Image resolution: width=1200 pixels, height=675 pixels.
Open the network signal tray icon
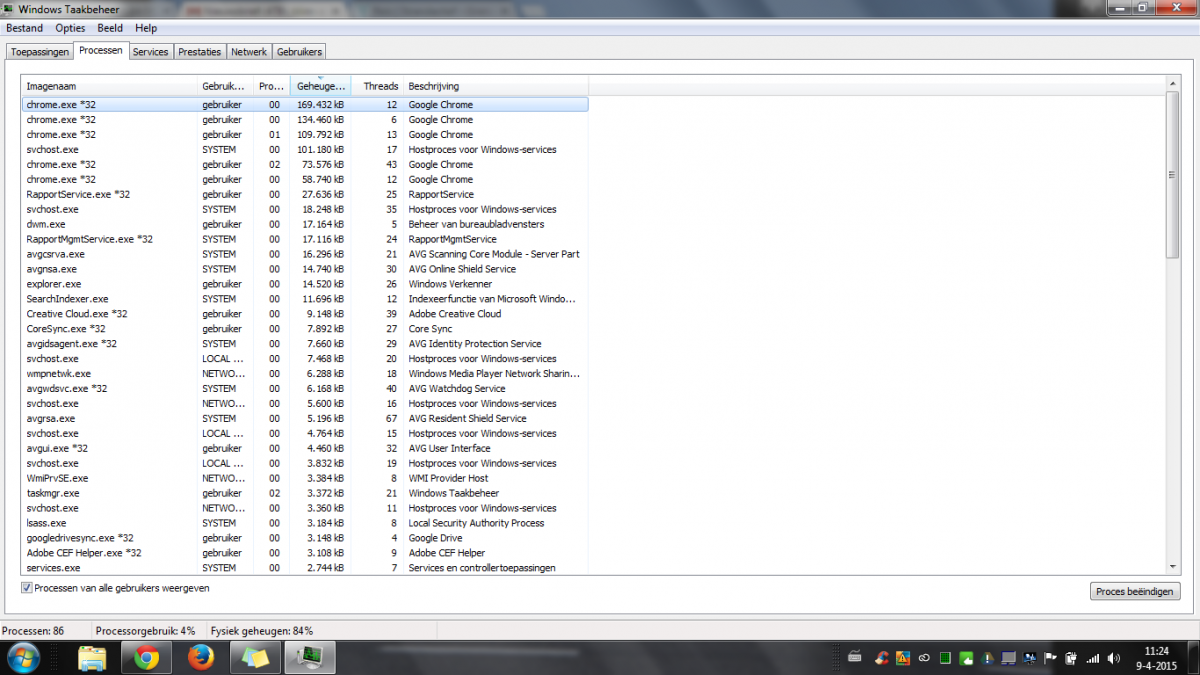pyautogui.click(x=1093, y=657)
